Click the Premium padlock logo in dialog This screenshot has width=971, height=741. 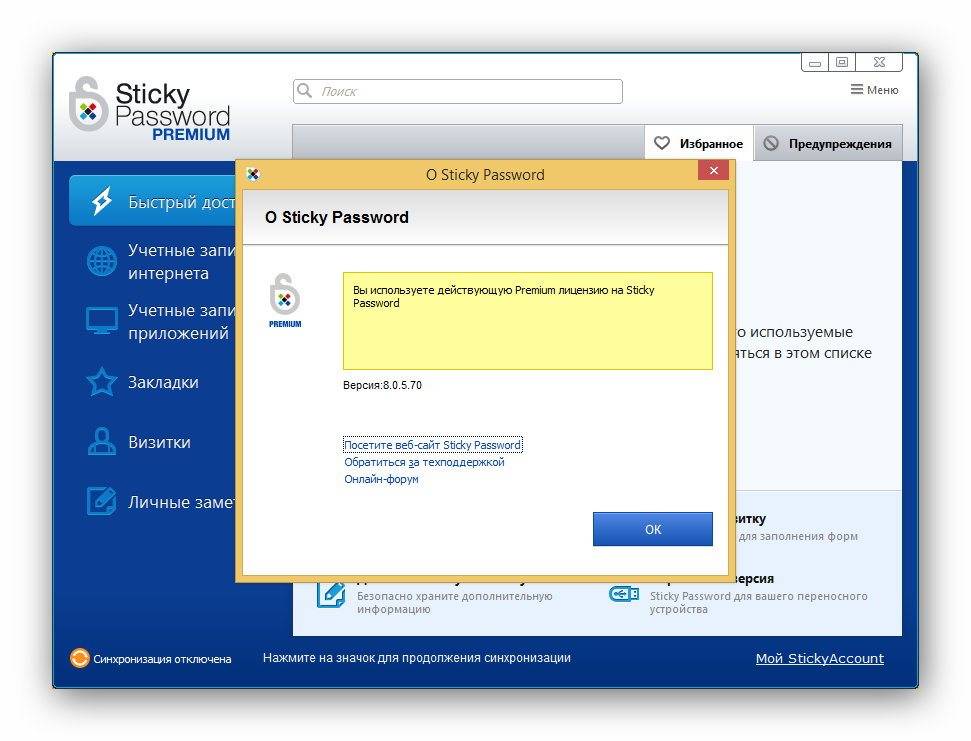pyautogui.click(x=285, y=300)
